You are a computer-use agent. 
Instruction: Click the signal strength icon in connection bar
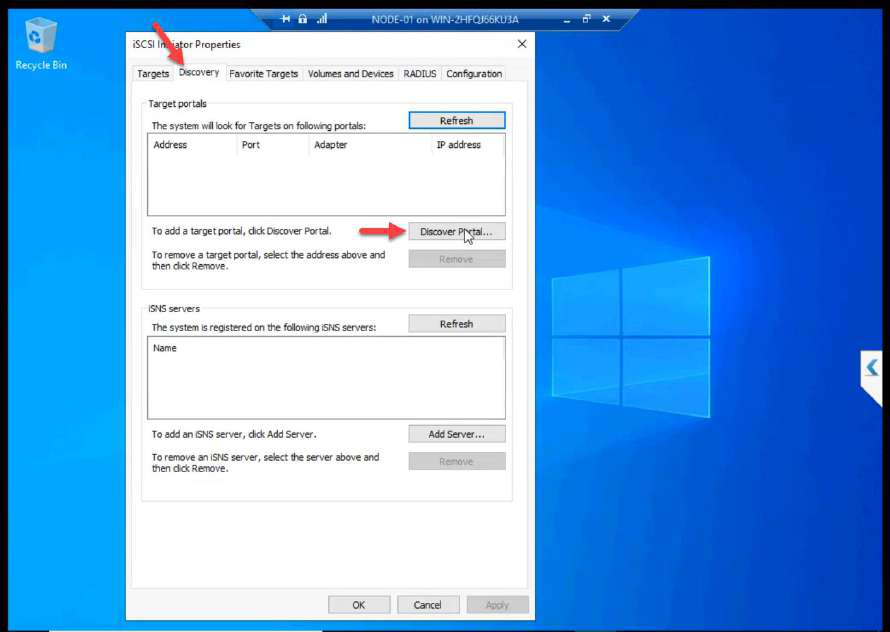click(322, 19)
